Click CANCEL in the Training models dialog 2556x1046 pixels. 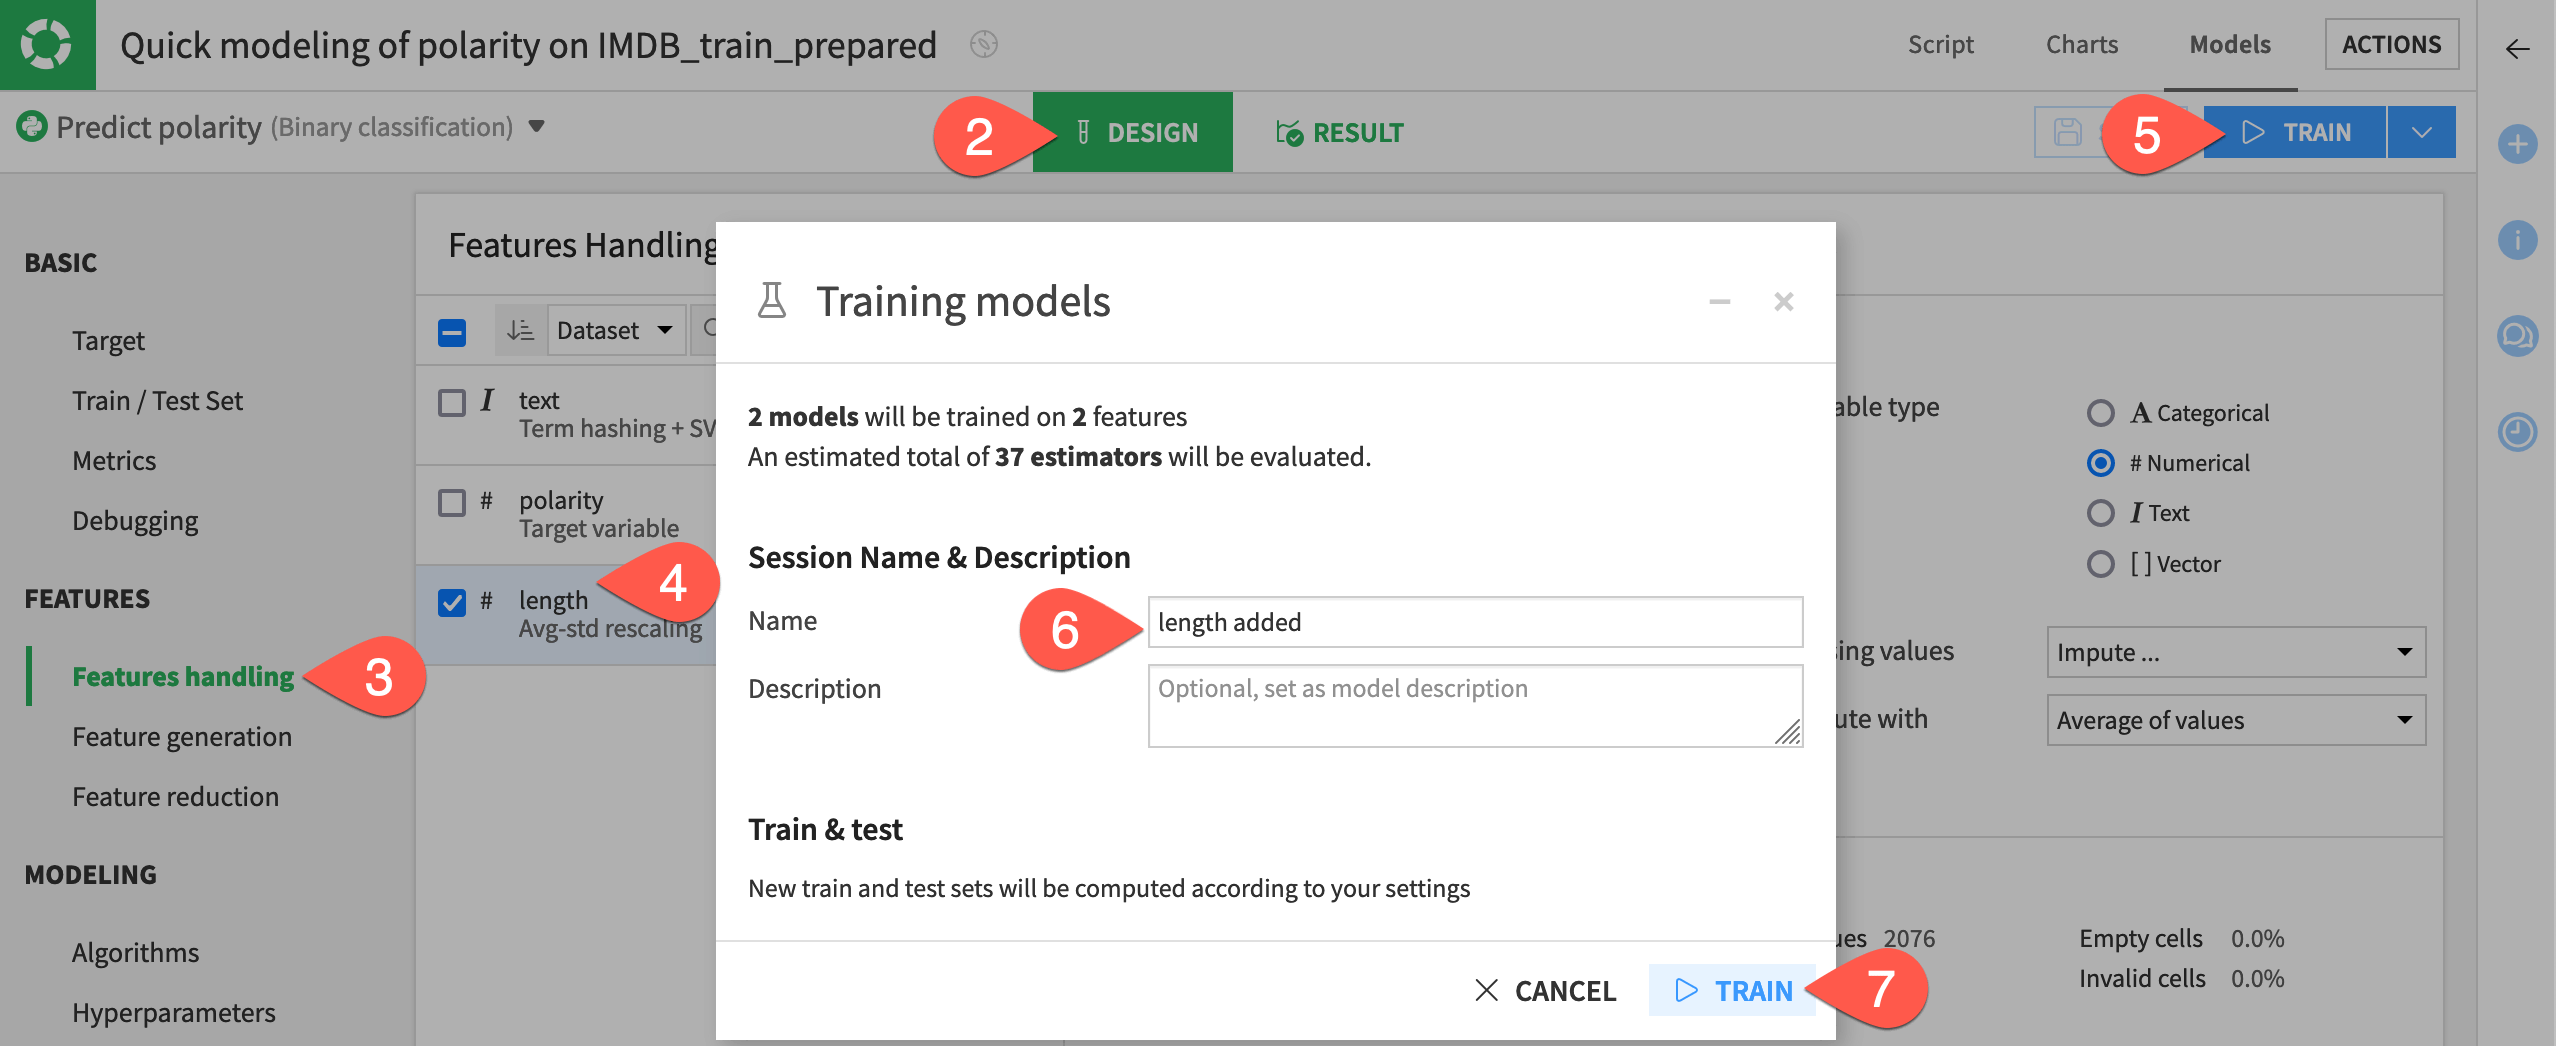pos(1545,990)
